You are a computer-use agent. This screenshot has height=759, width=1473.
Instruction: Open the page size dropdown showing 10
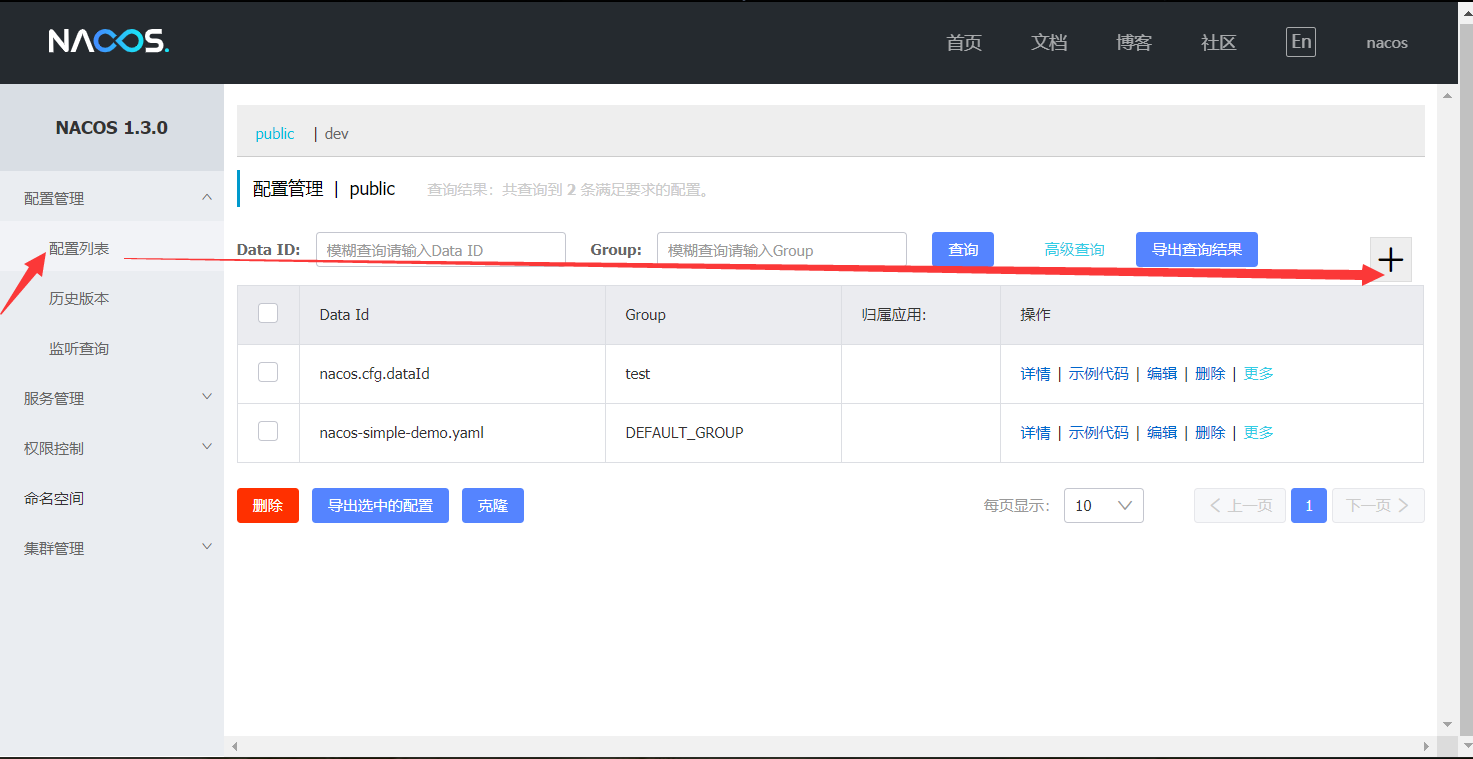click(1103, 505)
